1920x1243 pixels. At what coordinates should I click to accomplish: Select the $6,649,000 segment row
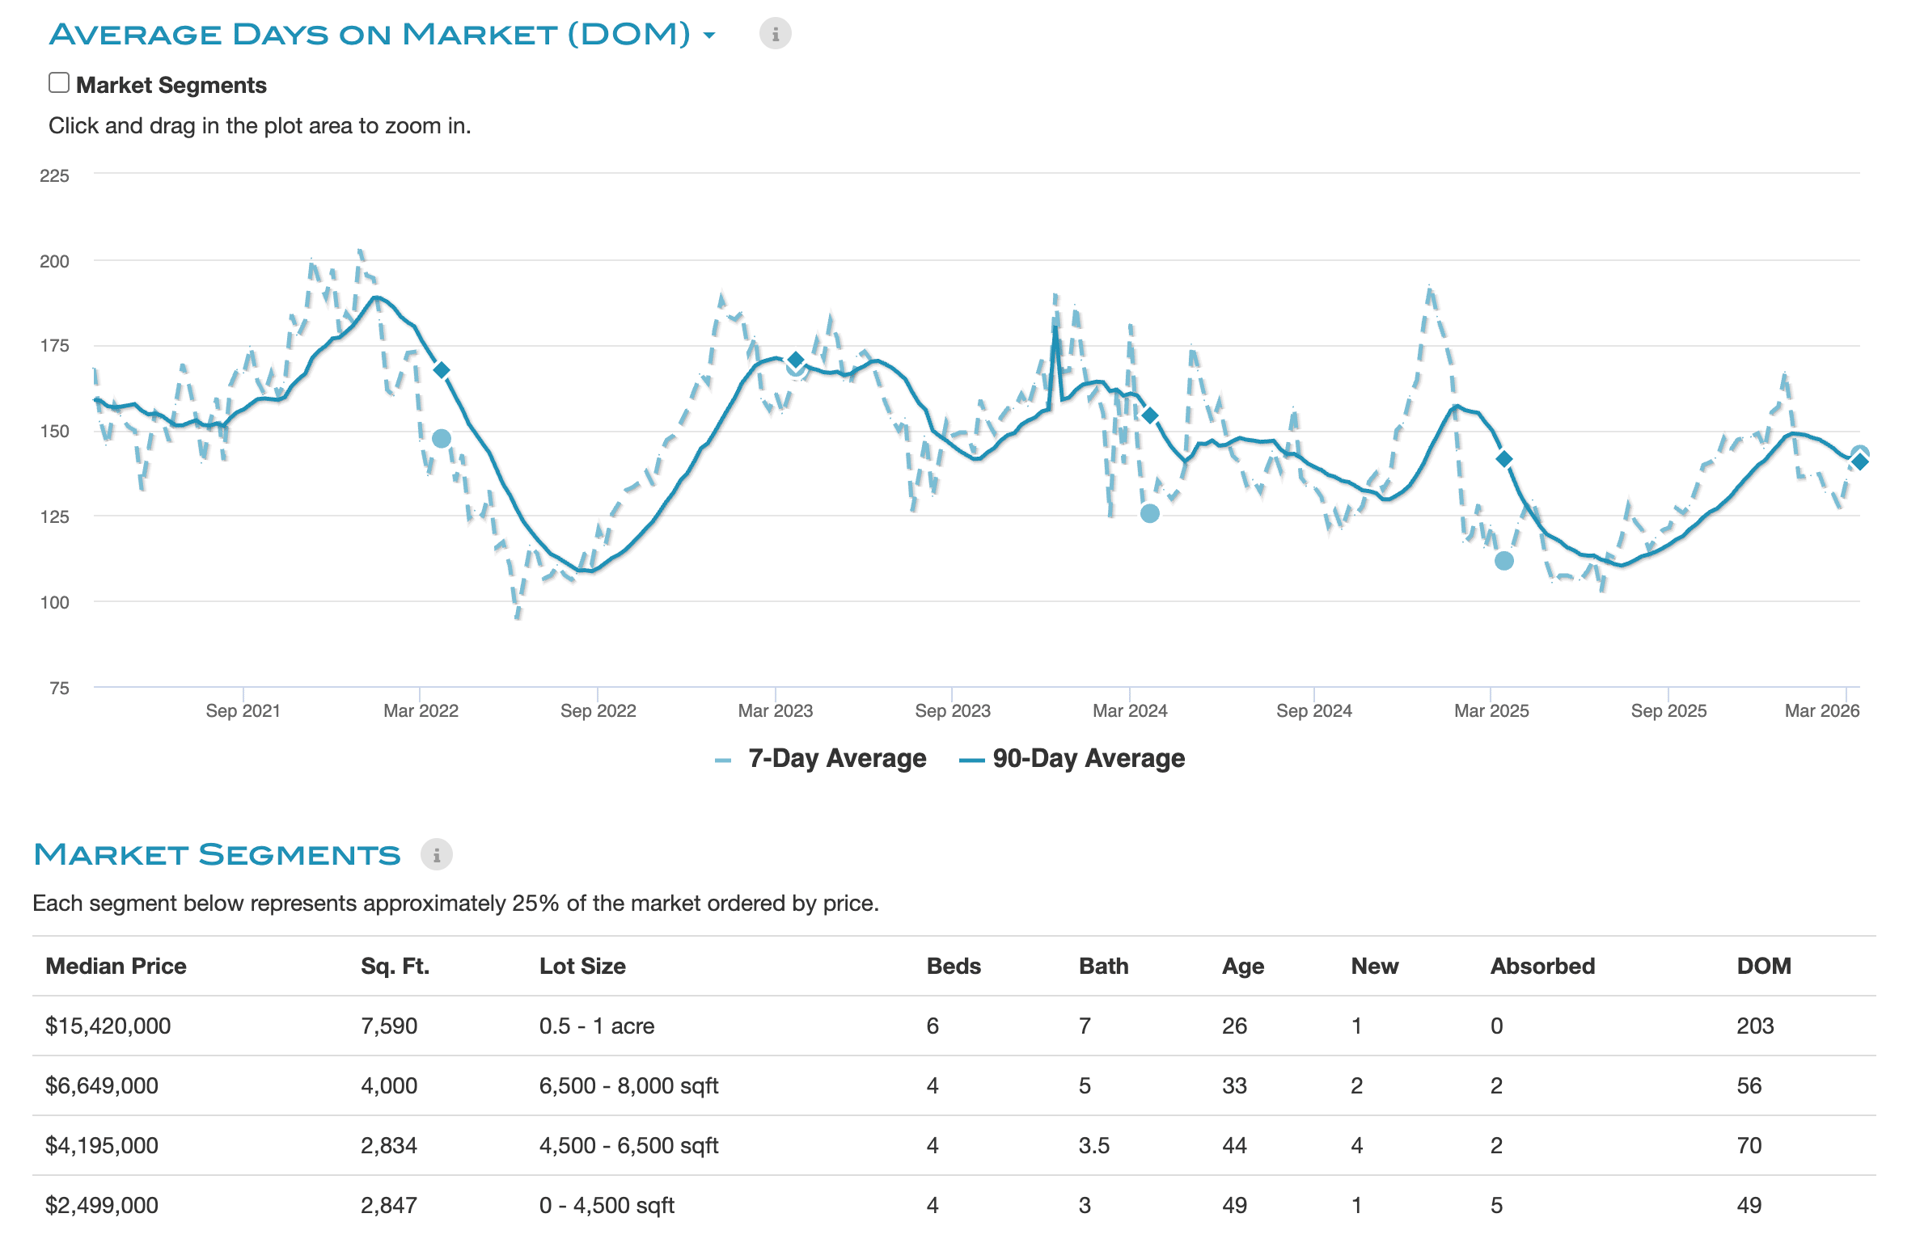point(102,1086)
